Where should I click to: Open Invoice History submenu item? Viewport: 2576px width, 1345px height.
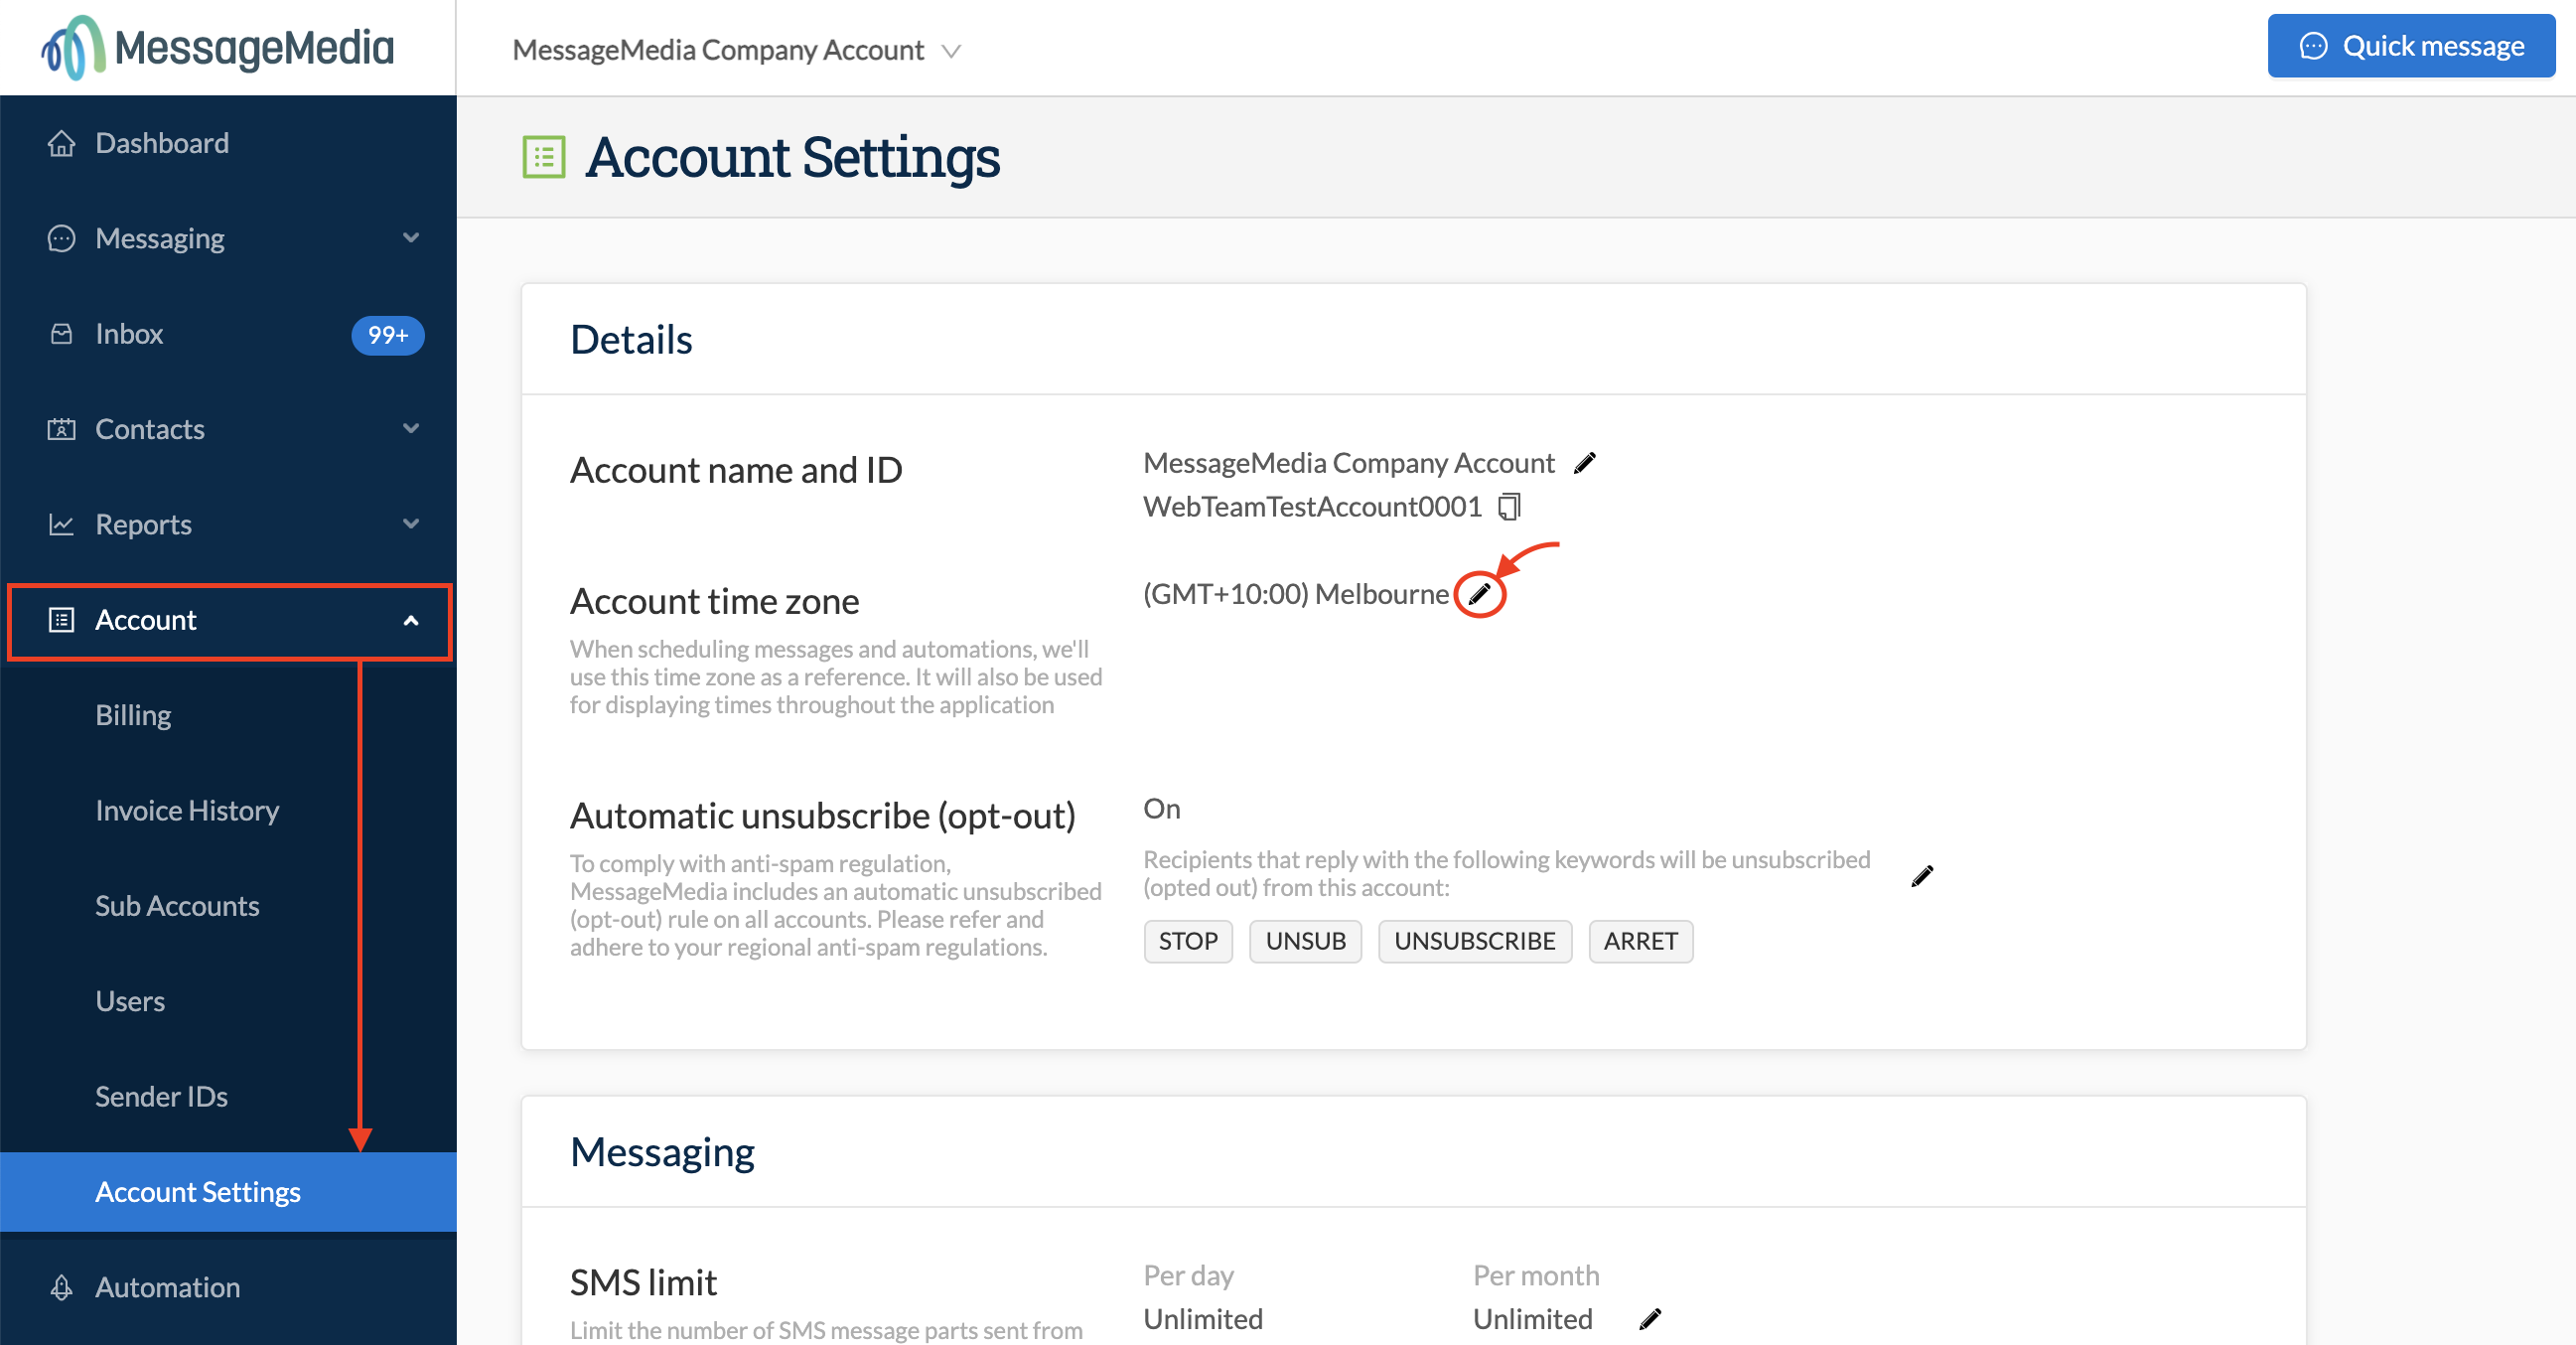pos(187,810)
